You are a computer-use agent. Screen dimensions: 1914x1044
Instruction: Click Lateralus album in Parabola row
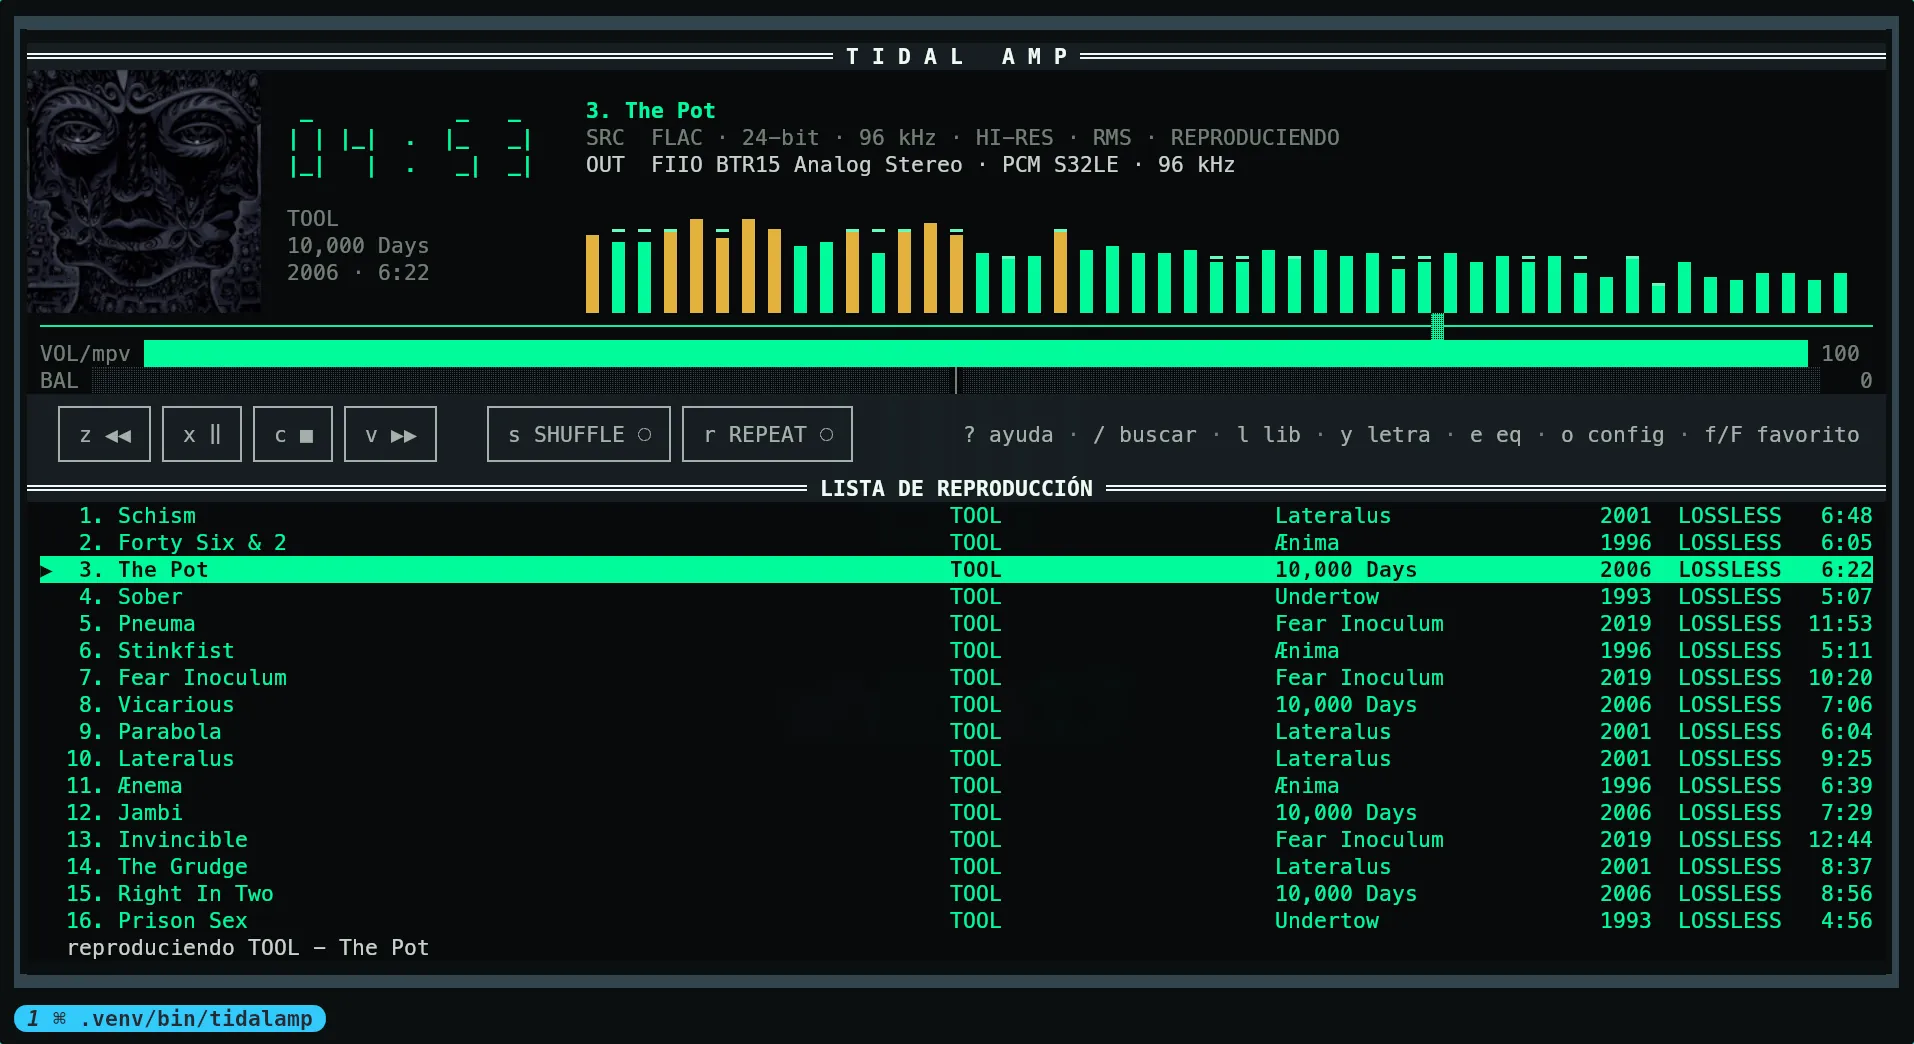pos(1333,732)
